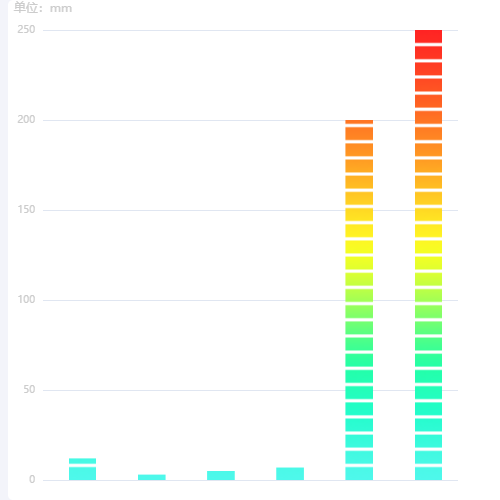Click the 50 y-axis label
500x500 pixels.
click(x=29, y=389)
